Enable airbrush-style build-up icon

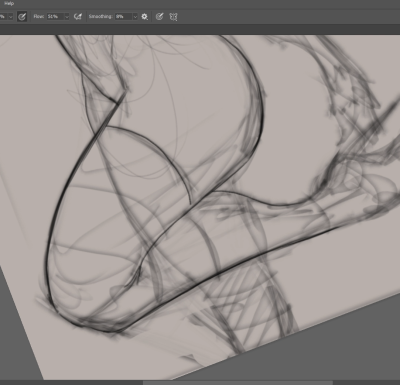[78, 17]
